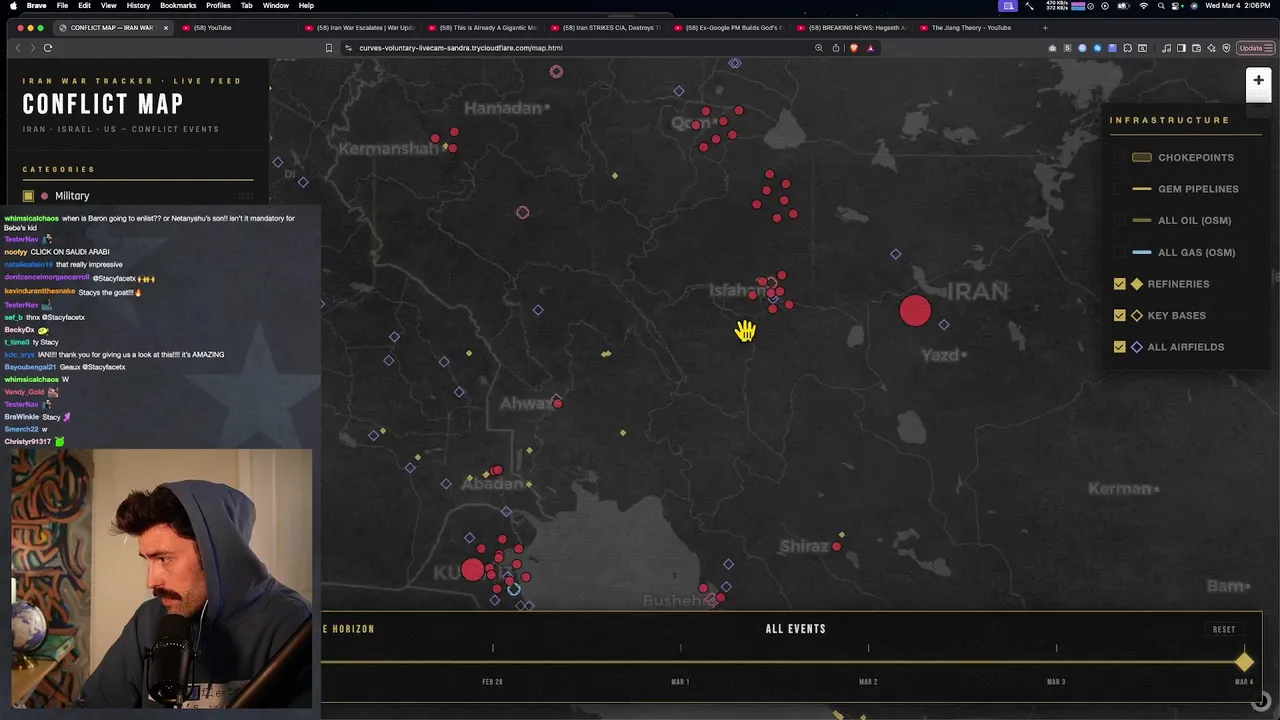
Task: Uncheck the Key Bases layer
Action: click(1119, 315)
